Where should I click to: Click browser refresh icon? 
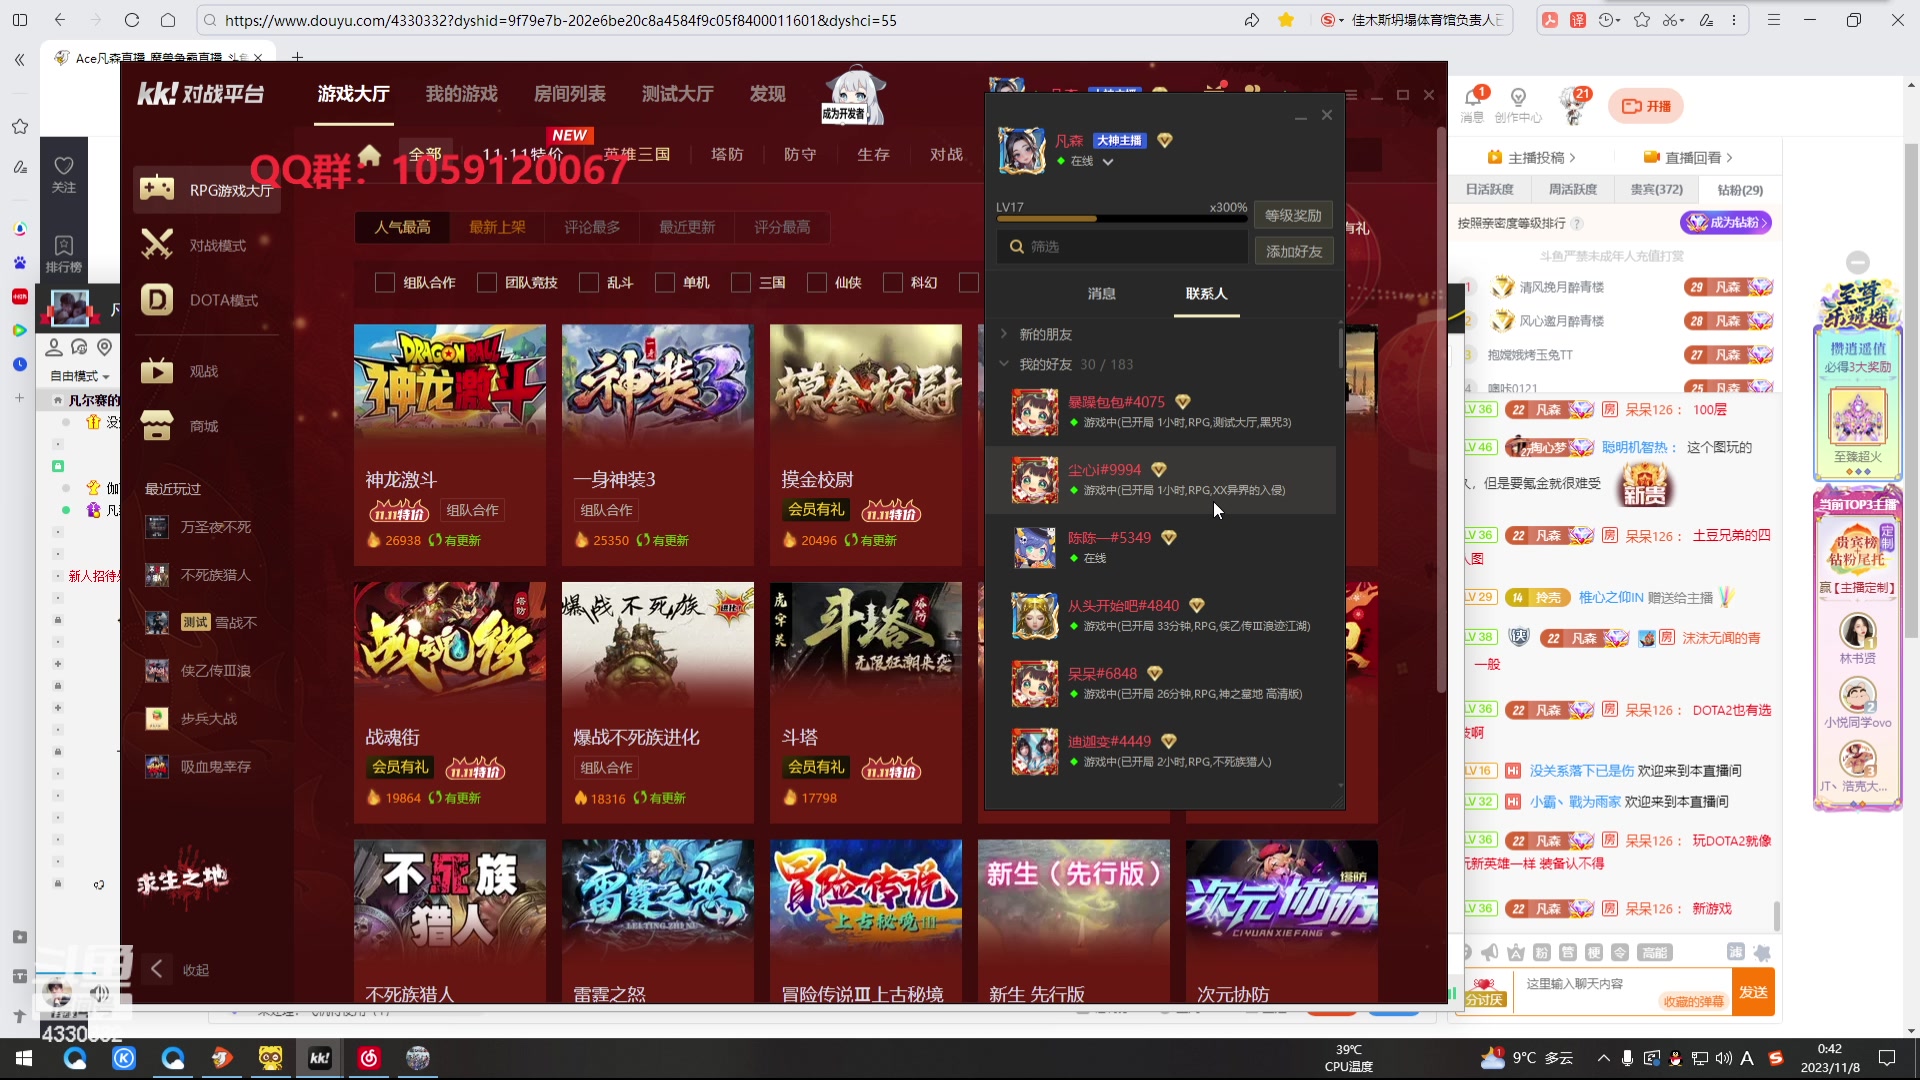132,20
